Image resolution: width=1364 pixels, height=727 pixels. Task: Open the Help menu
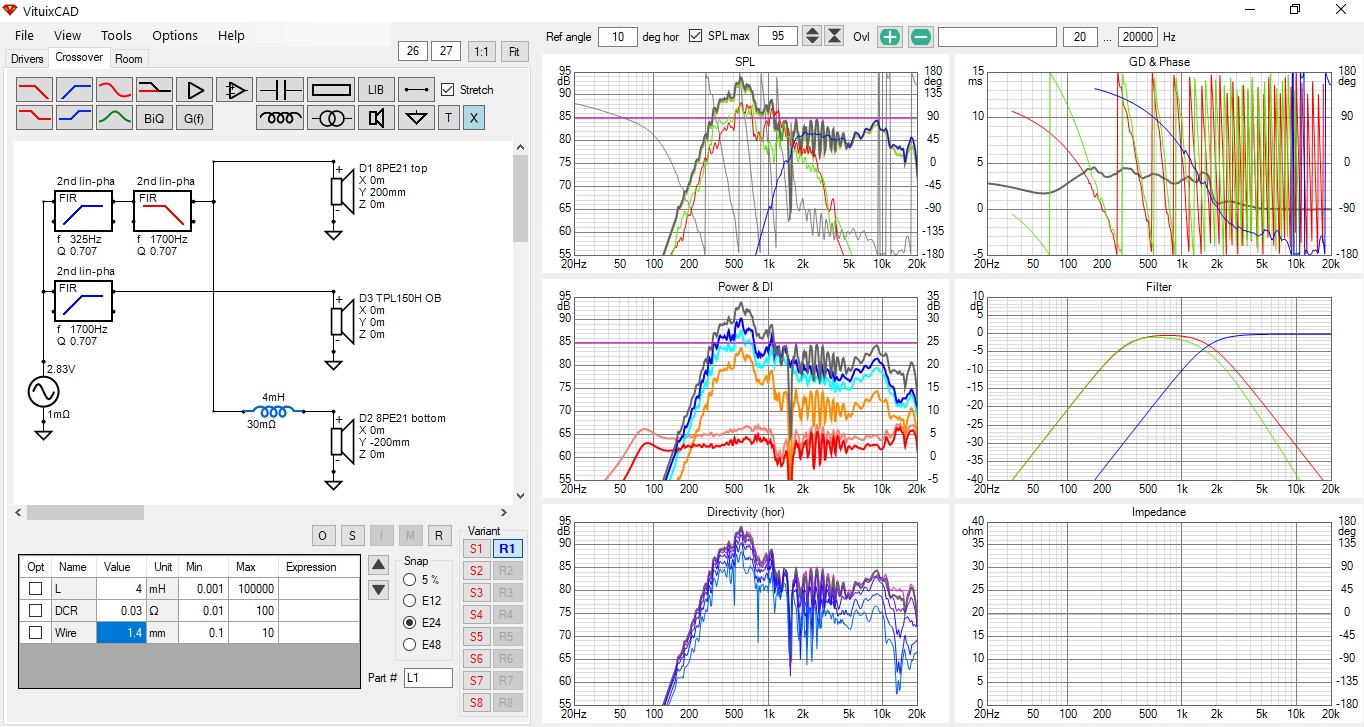(231, 35)
